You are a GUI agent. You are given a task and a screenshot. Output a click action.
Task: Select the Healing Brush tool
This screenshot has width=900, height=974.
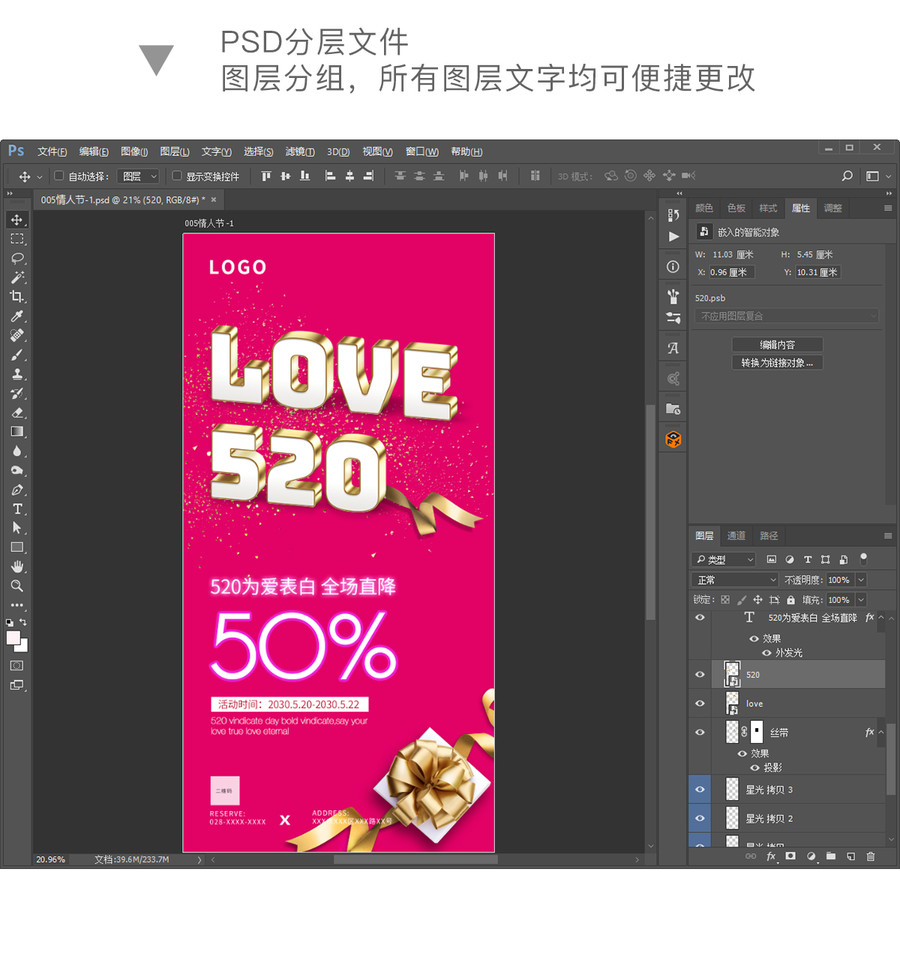click(17, 335)
